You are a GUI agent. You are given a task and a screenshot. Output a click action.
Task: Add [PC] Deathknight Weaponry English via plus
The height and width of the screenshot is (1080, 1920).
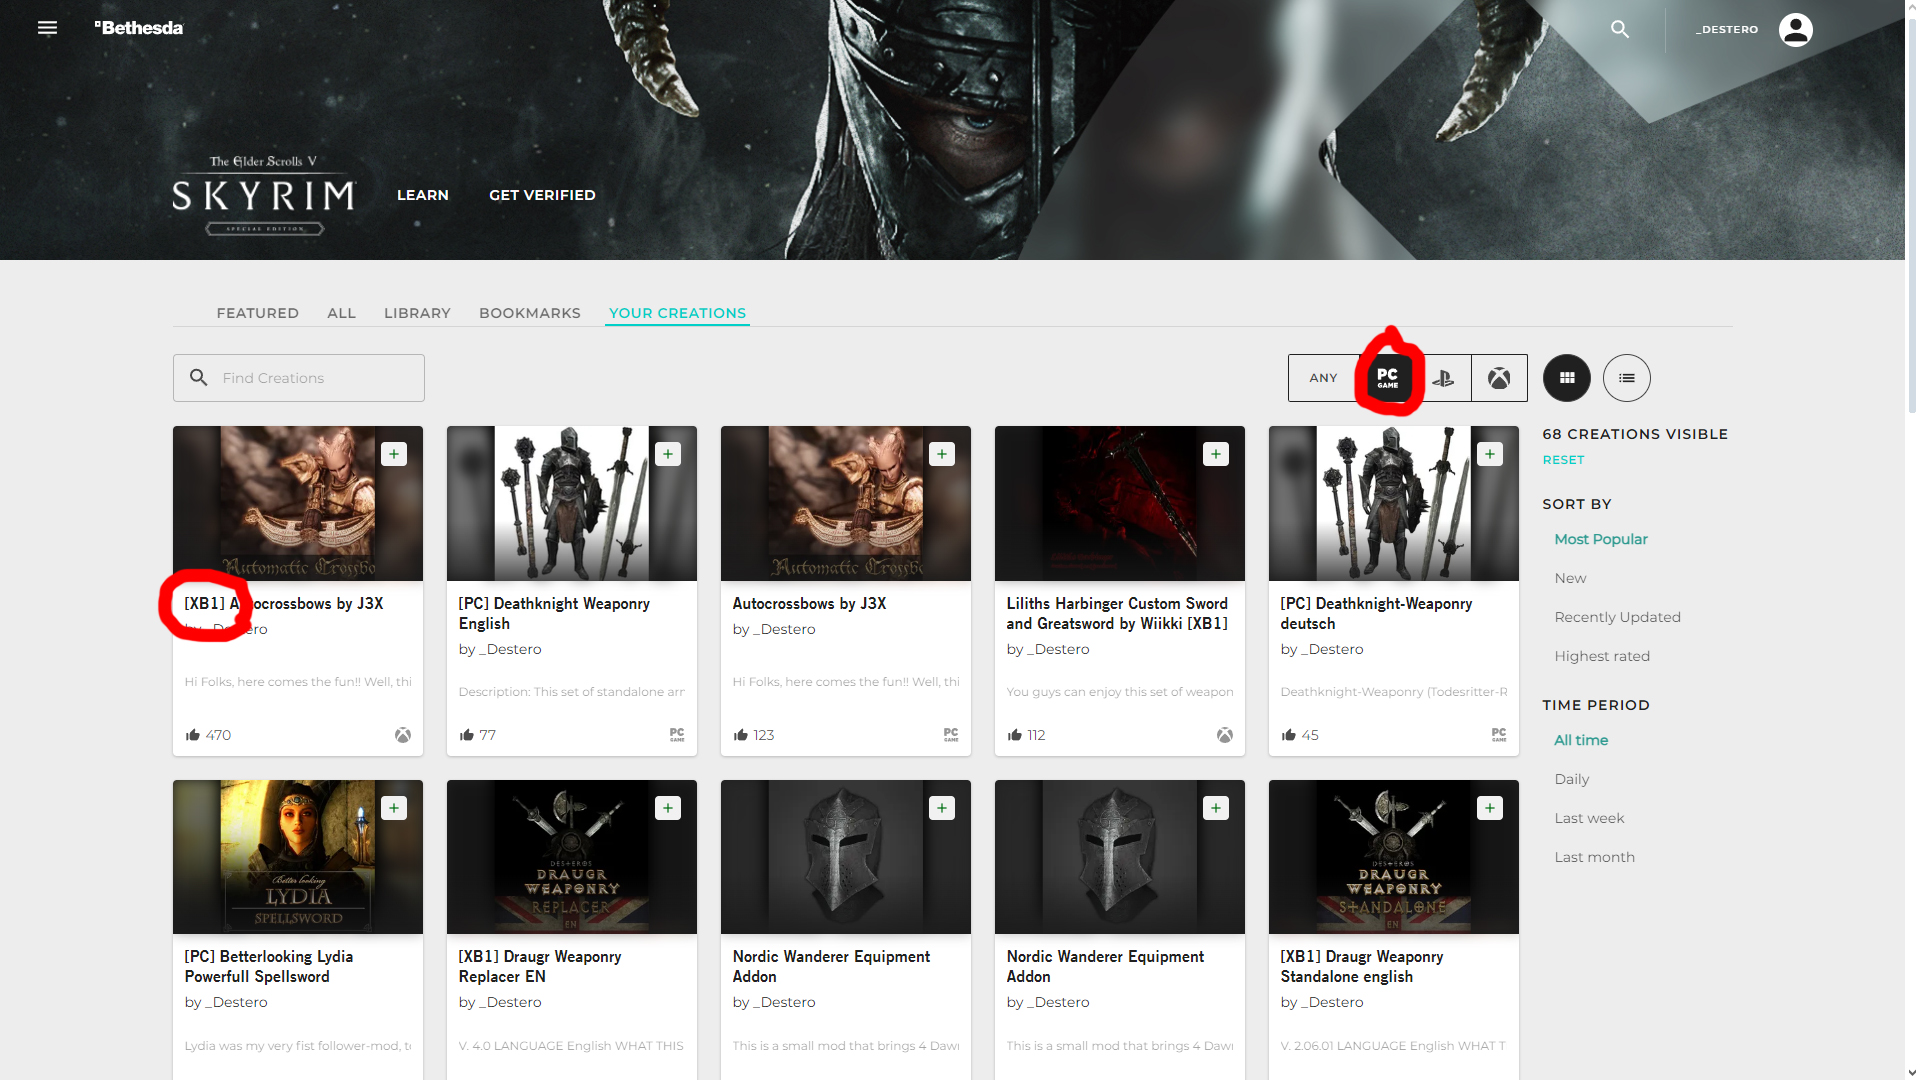(668, 454)
